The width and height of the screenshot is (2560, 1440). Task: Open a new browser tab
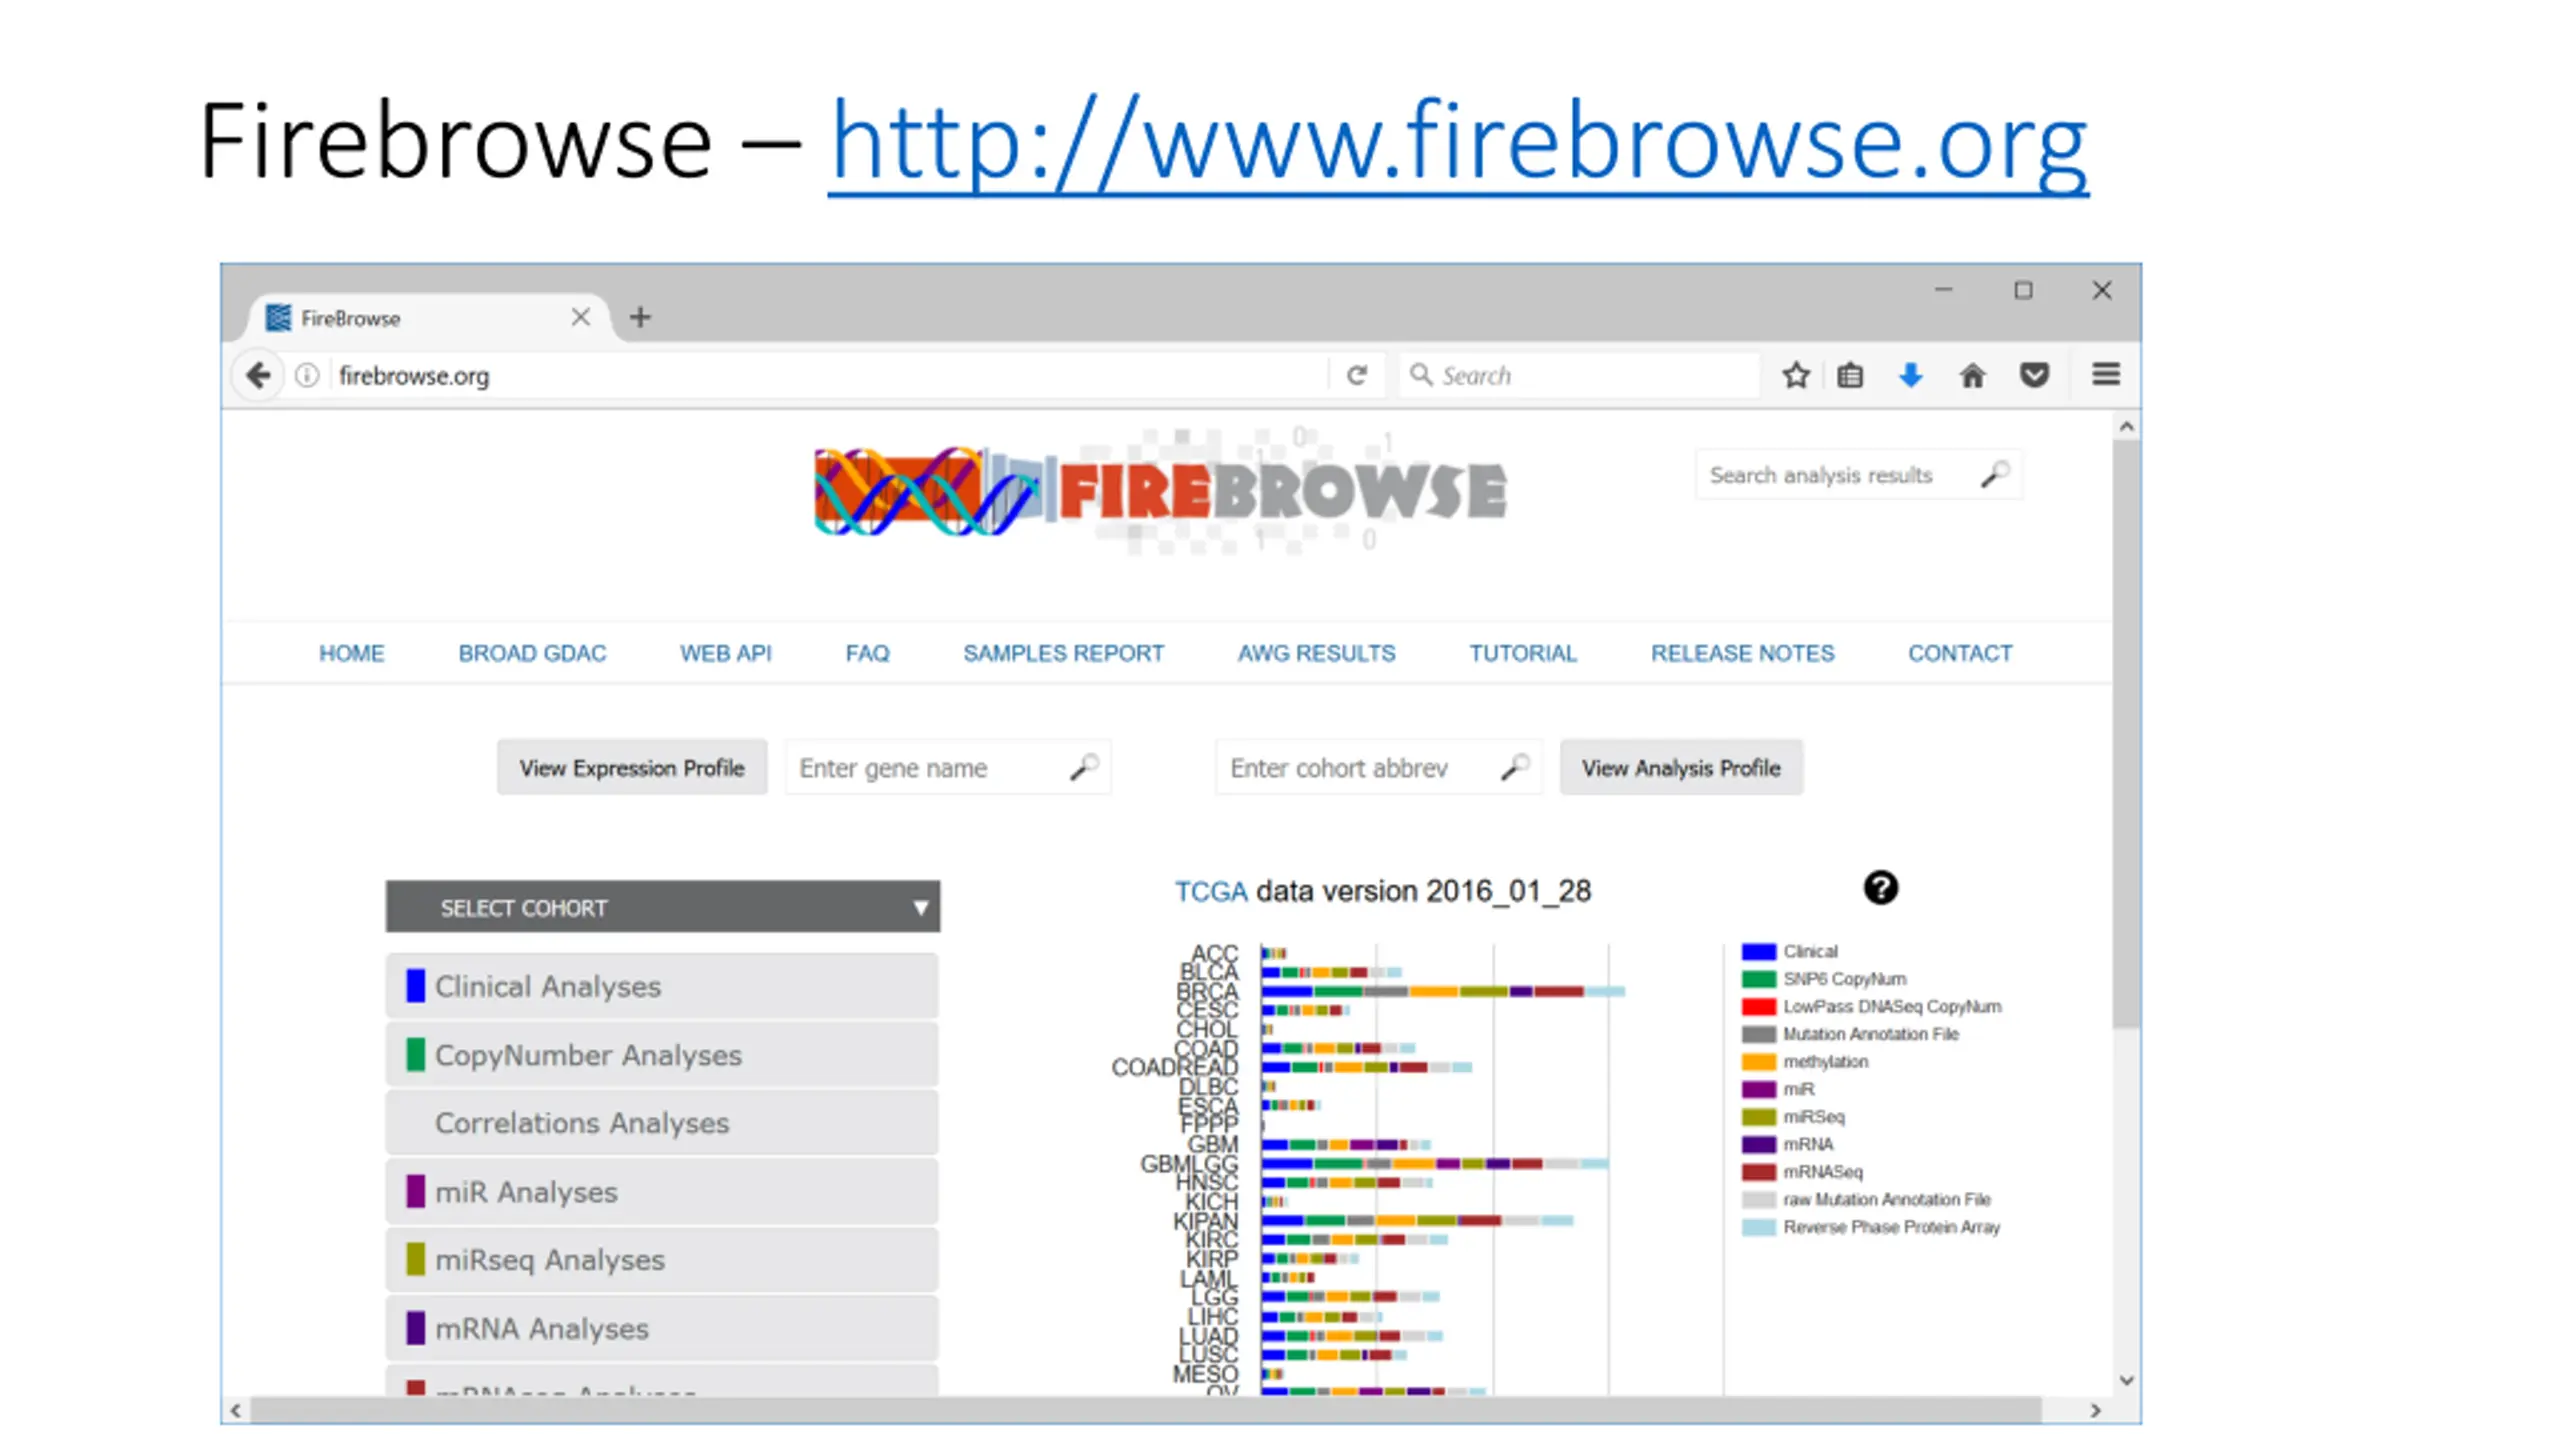[640, 317]
